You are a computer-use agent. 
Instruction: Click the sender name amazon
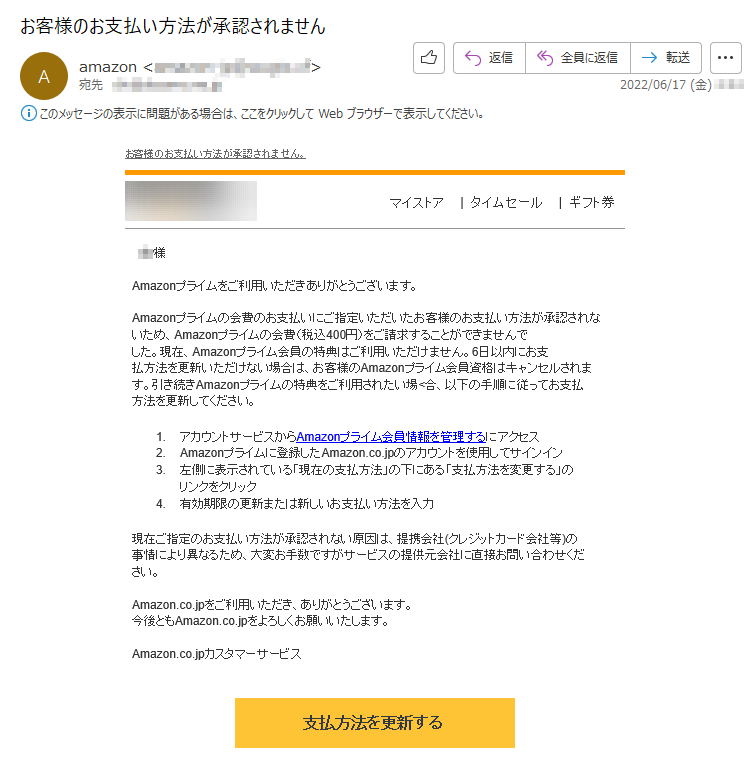108,67
